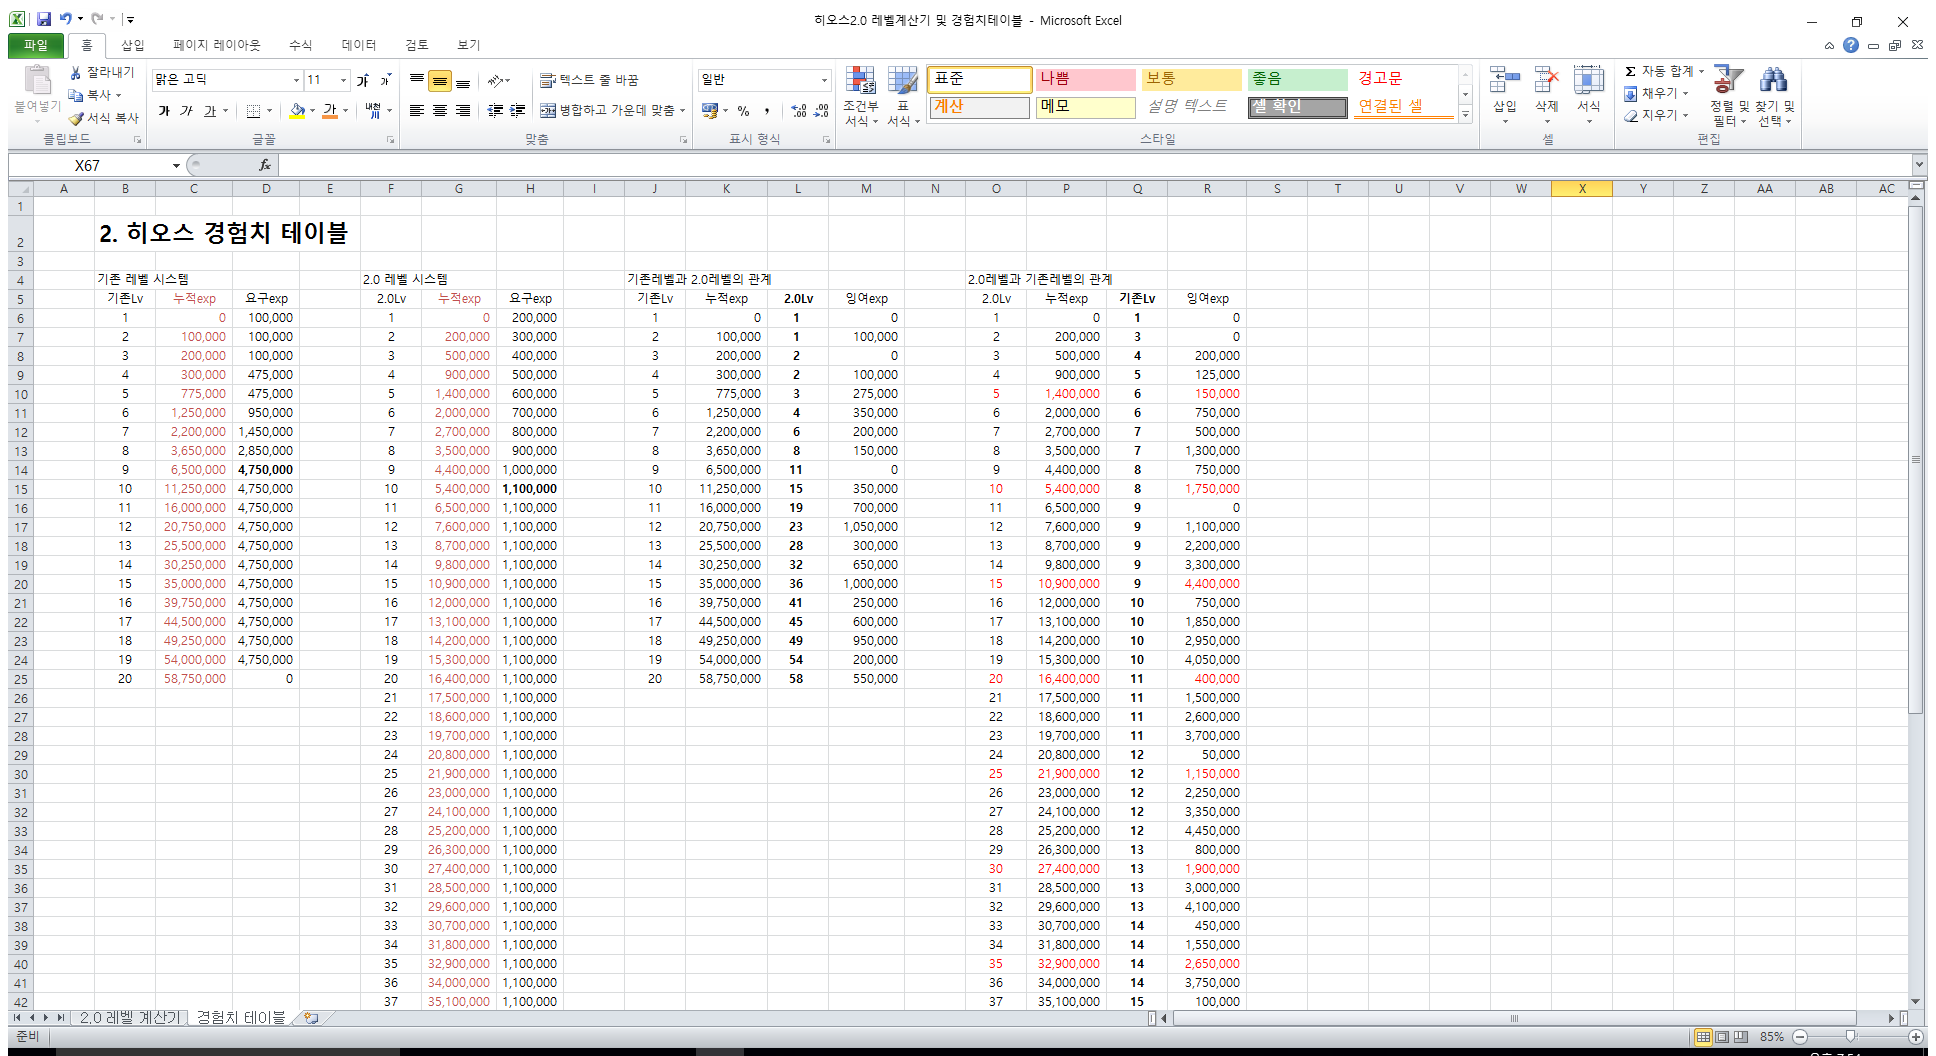Apply the font color swatch (가)
Viewport: 1936px width, 1056px height.
(x=330, y=111)
